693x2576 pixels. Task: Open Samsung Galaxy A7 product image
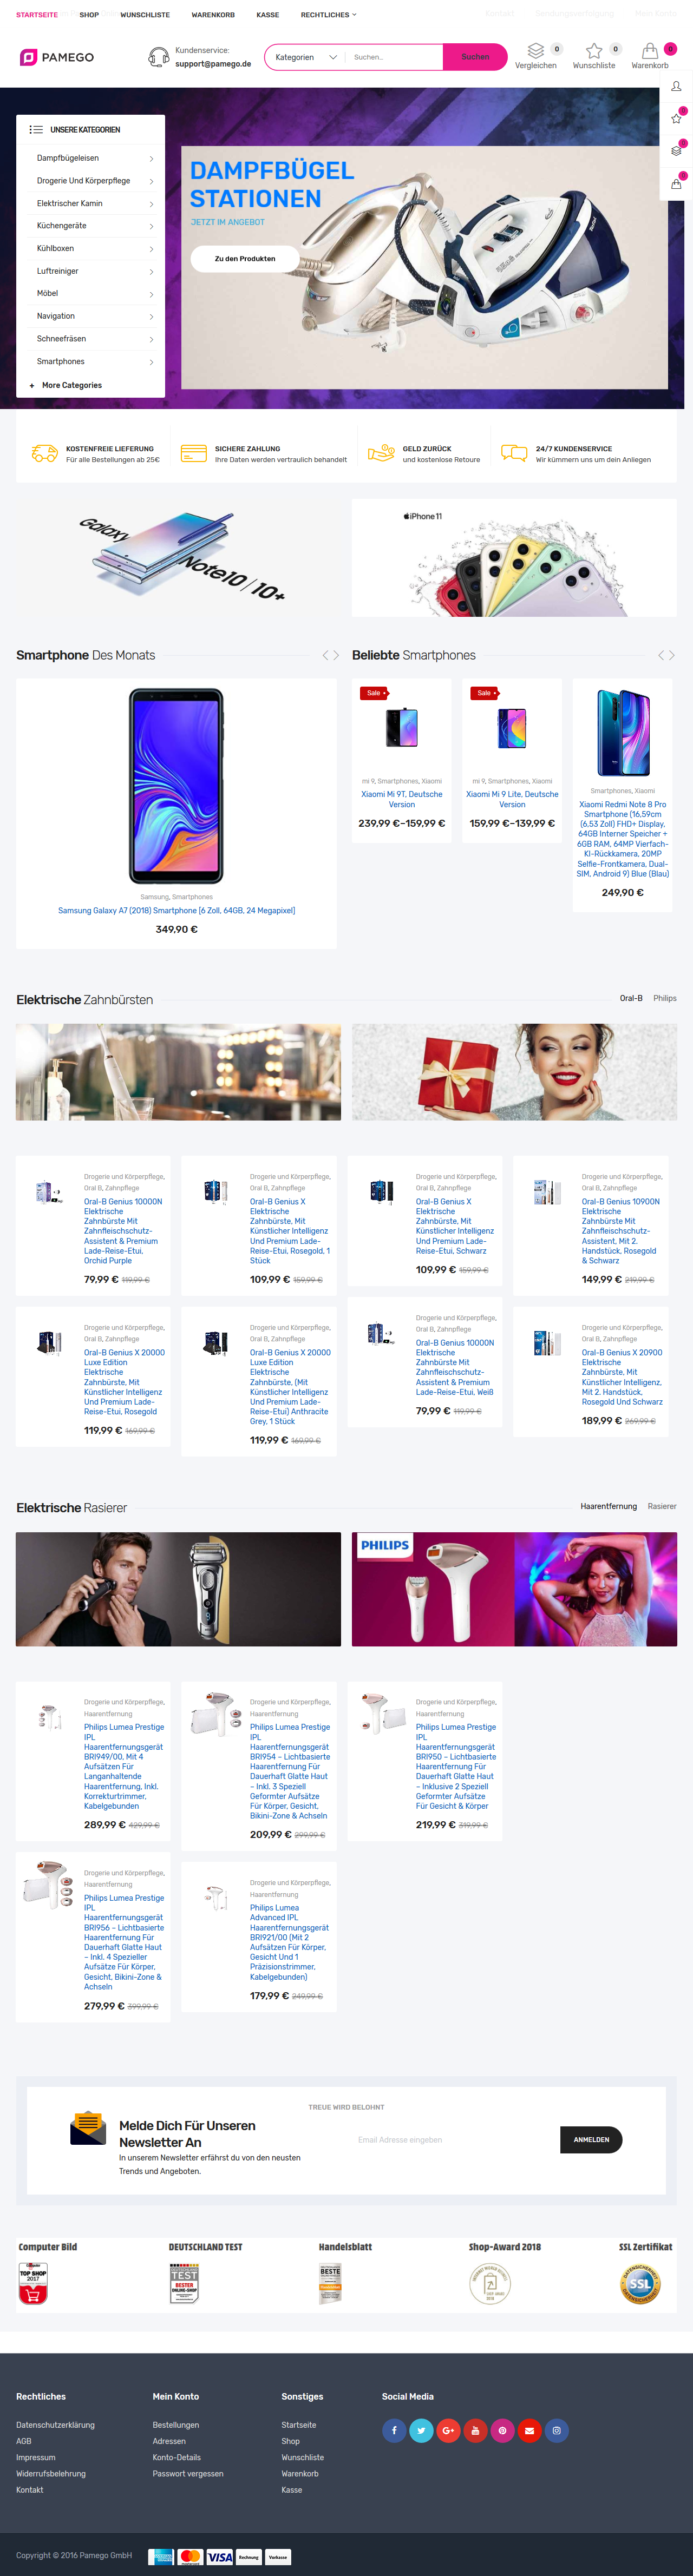[176, 786]
